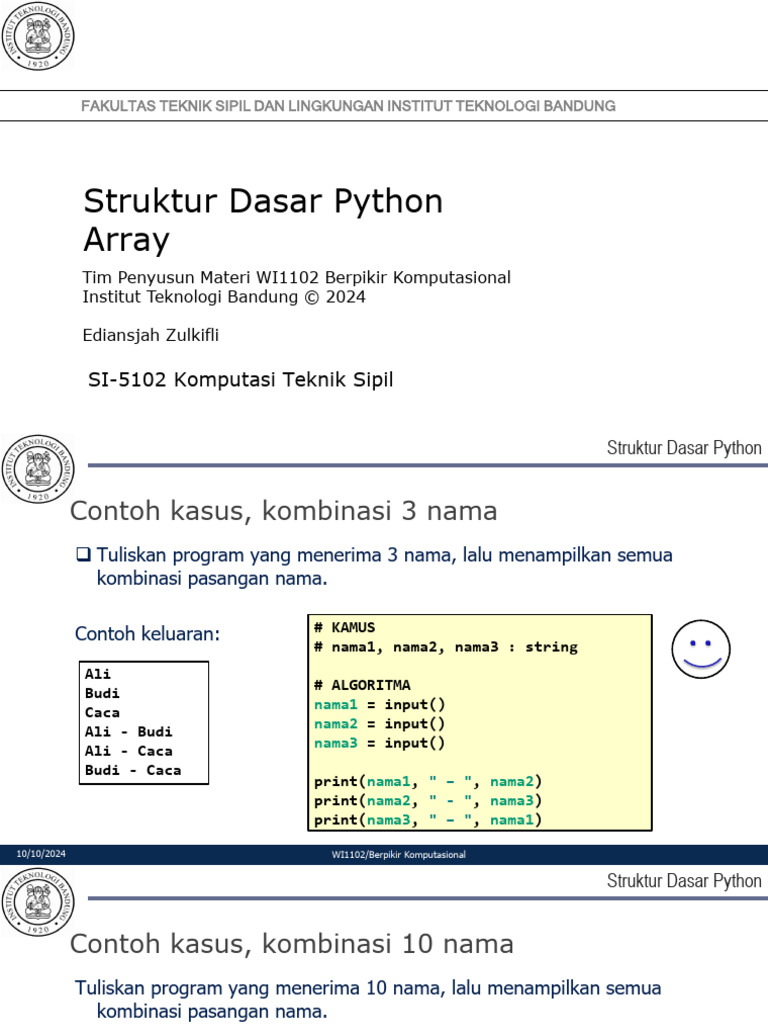Click the 'Contoh keluaran:' label
The height and width of the screenshot is (1024, 768).
(x=147, y=634)
